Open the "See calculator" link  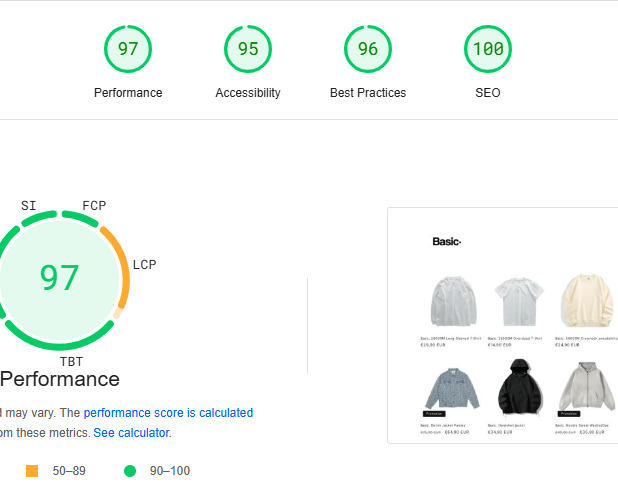(131, 433)
